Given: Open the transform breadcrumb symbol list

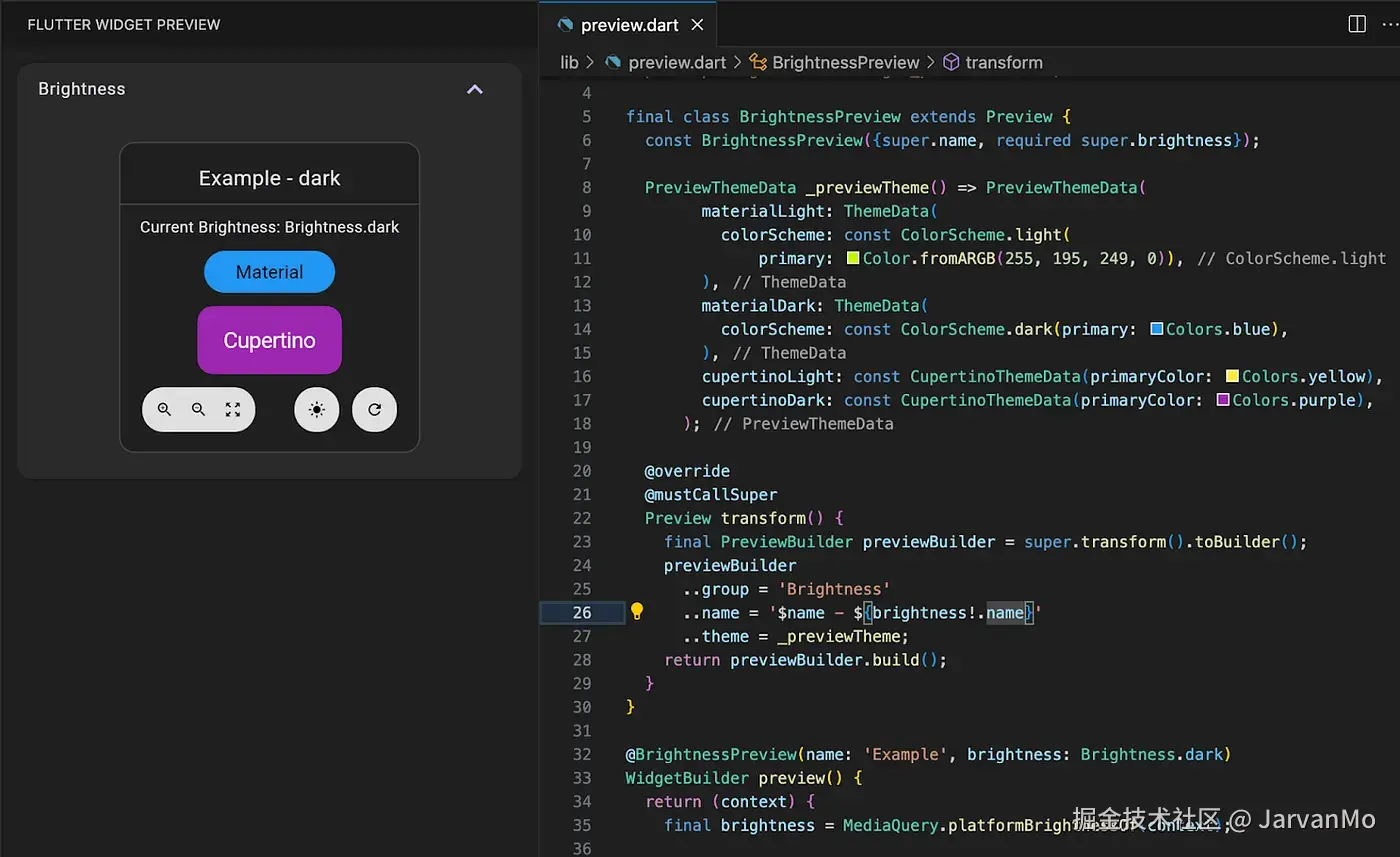Looking at the screenshot, I should (x=1003, y=62).
